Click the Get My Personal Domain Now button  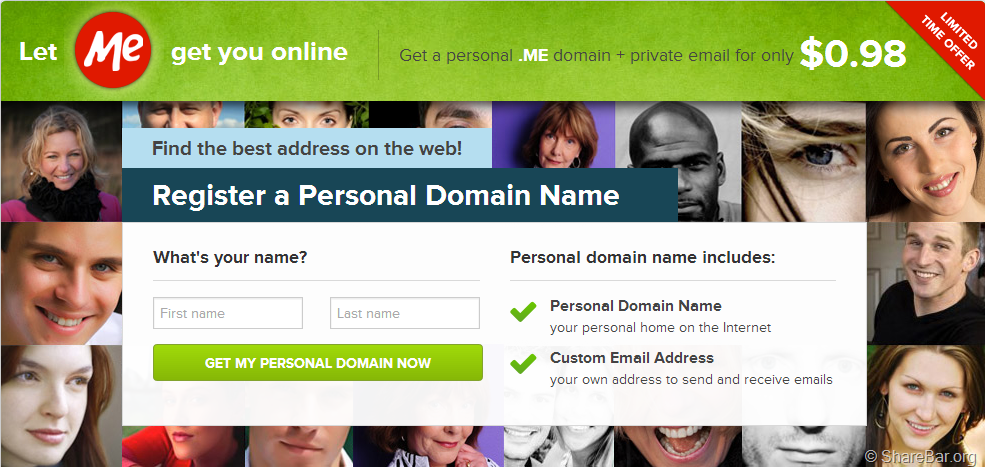tap(318, 363)
